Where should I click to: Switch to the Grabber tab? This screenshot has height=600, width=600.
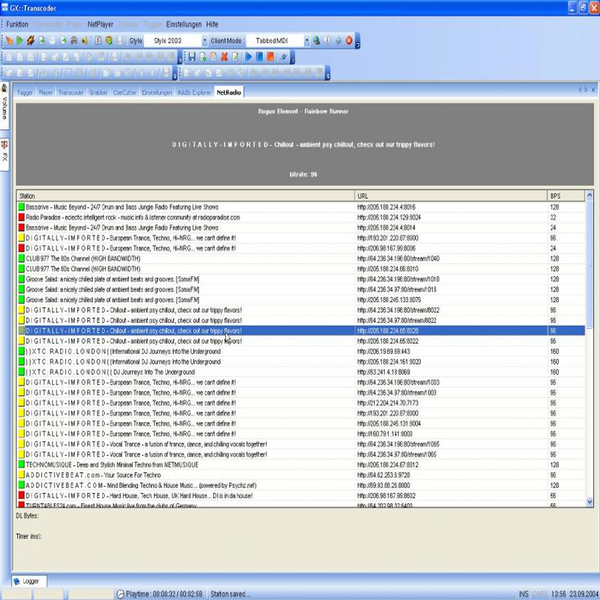(98, 93)
